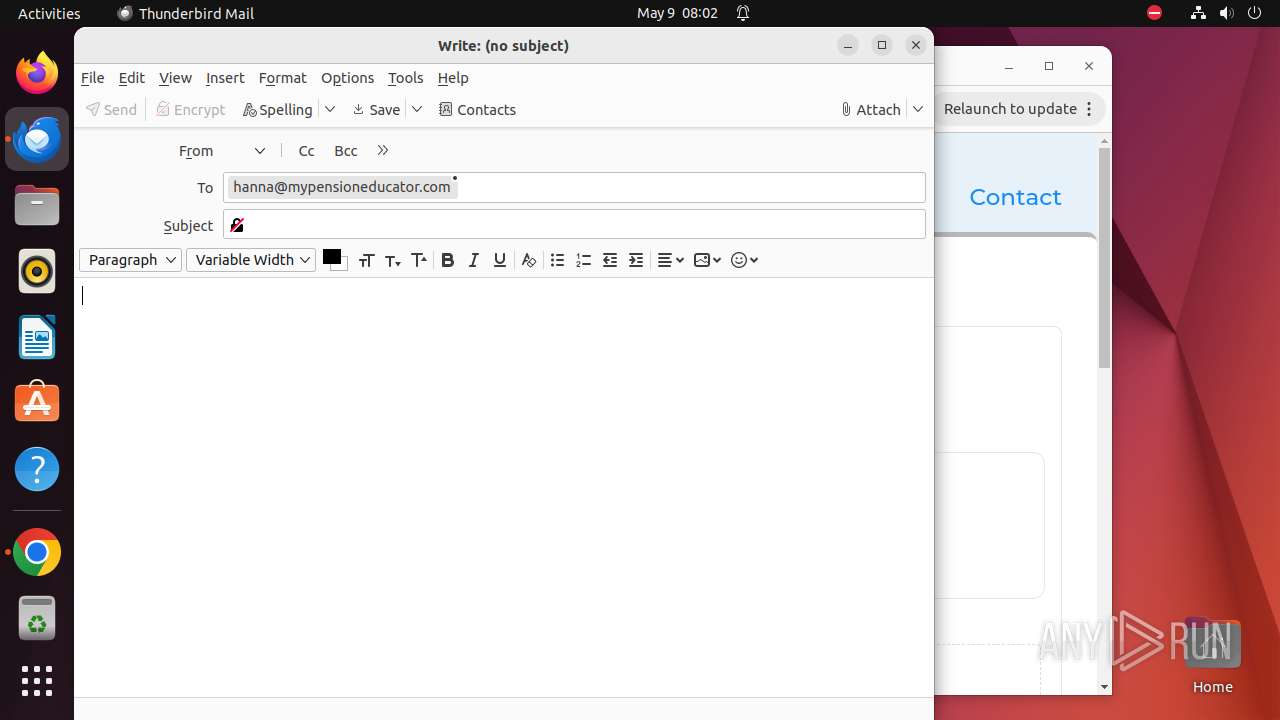The width and height of the screenshot is (1280, 720).
Task: Click into the Subject field
Action: point(574,225)
